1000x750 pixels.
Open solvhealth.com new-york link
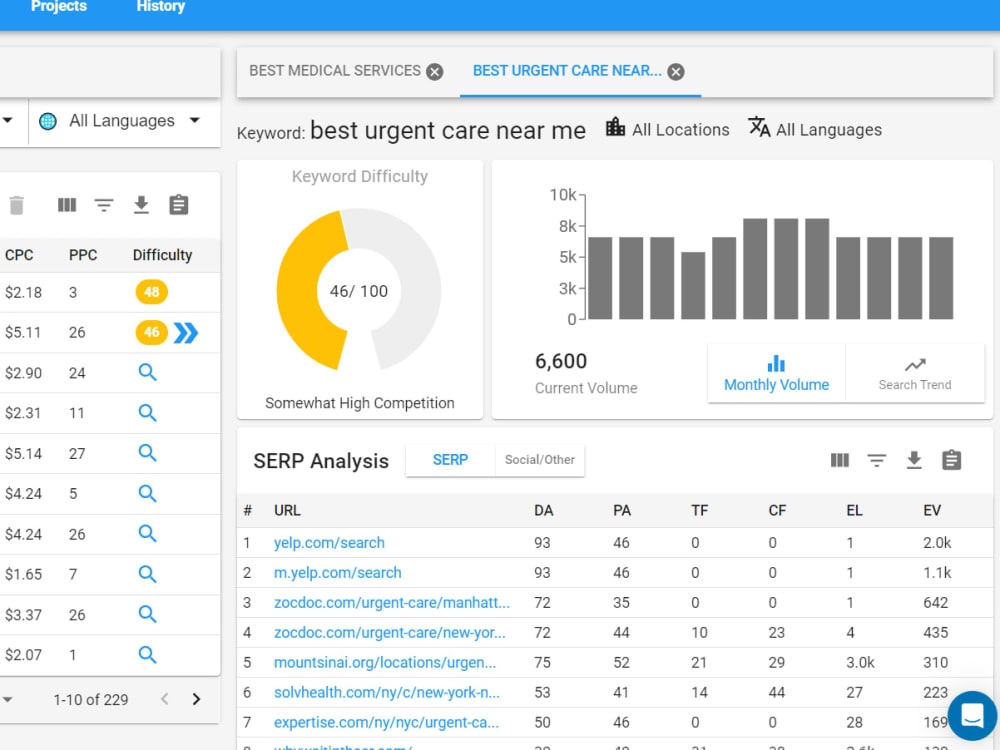click(386, 693)
